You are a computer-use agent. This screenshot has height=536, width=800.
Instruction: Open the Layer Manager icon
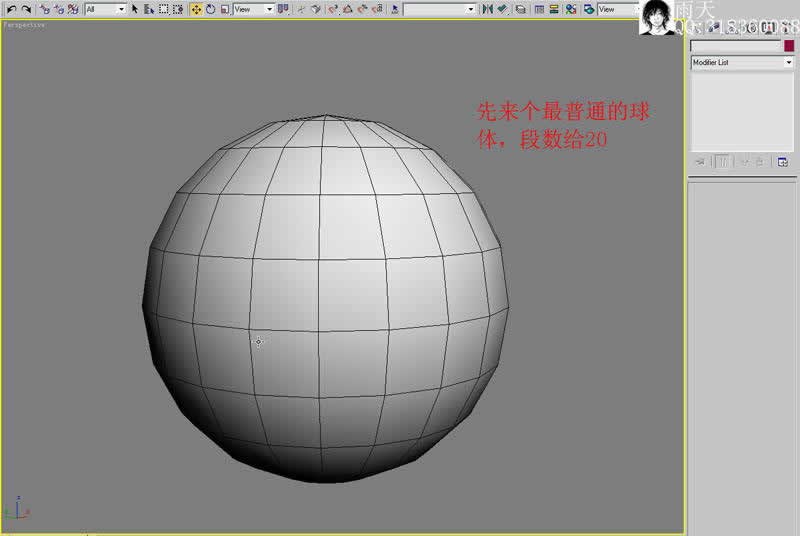pos(520,9)
